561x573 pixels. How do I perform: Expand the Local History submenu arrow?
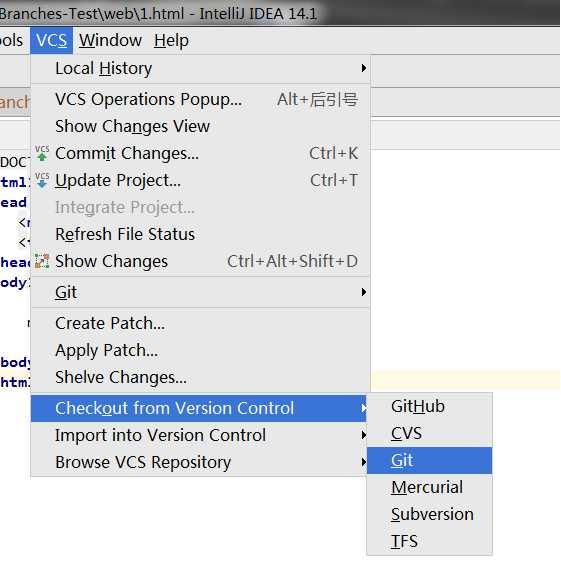[363, 68]
